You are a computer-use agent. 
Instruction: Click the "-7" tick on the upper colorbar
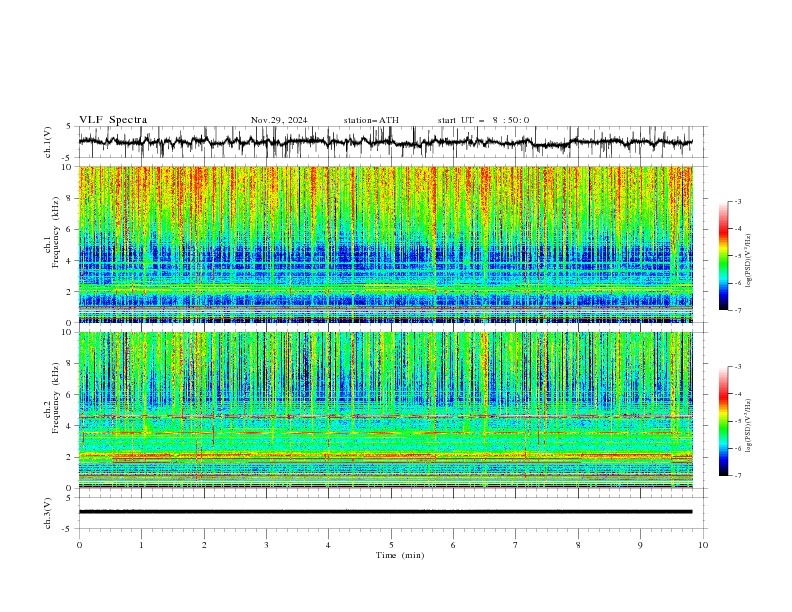tap(738, 310)
